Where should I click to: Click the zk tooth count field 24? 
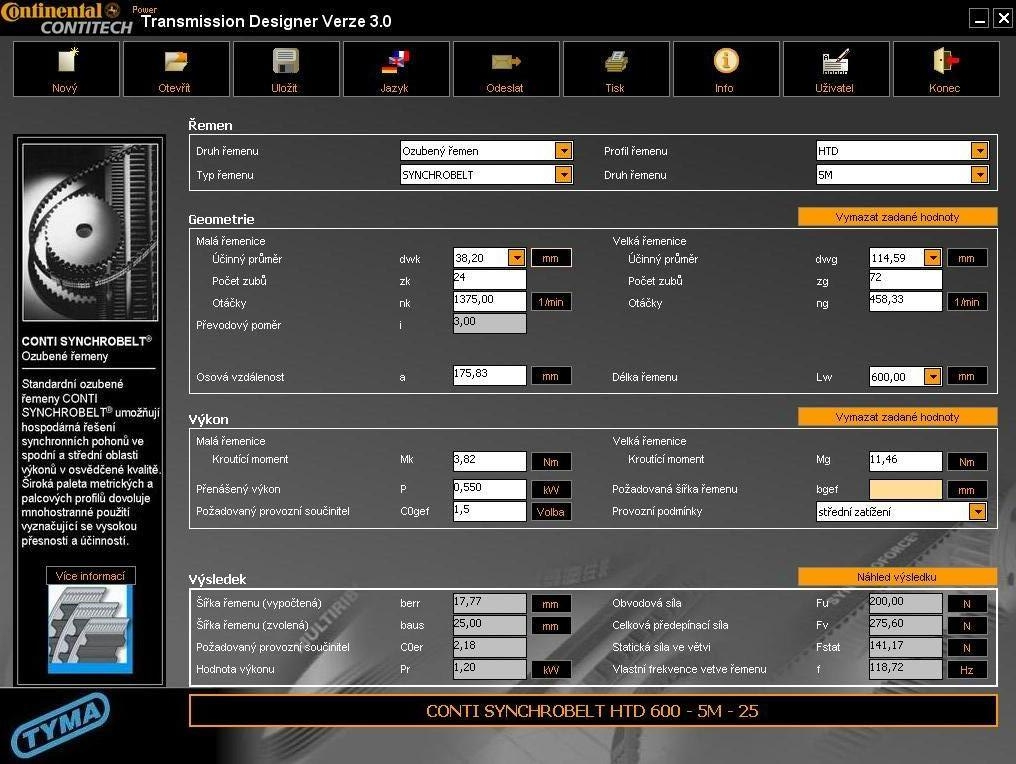(x=490, y=280)
